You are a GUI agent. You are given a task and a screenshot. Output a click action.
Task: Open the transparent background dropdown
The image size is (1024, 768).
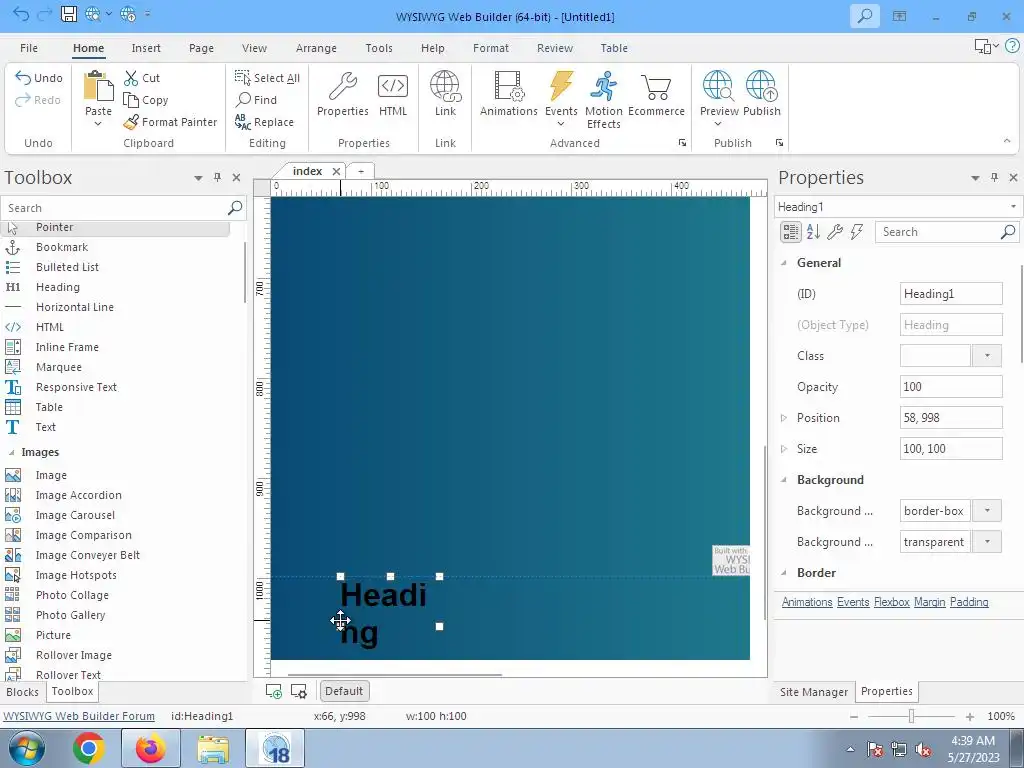coord(987,542)
